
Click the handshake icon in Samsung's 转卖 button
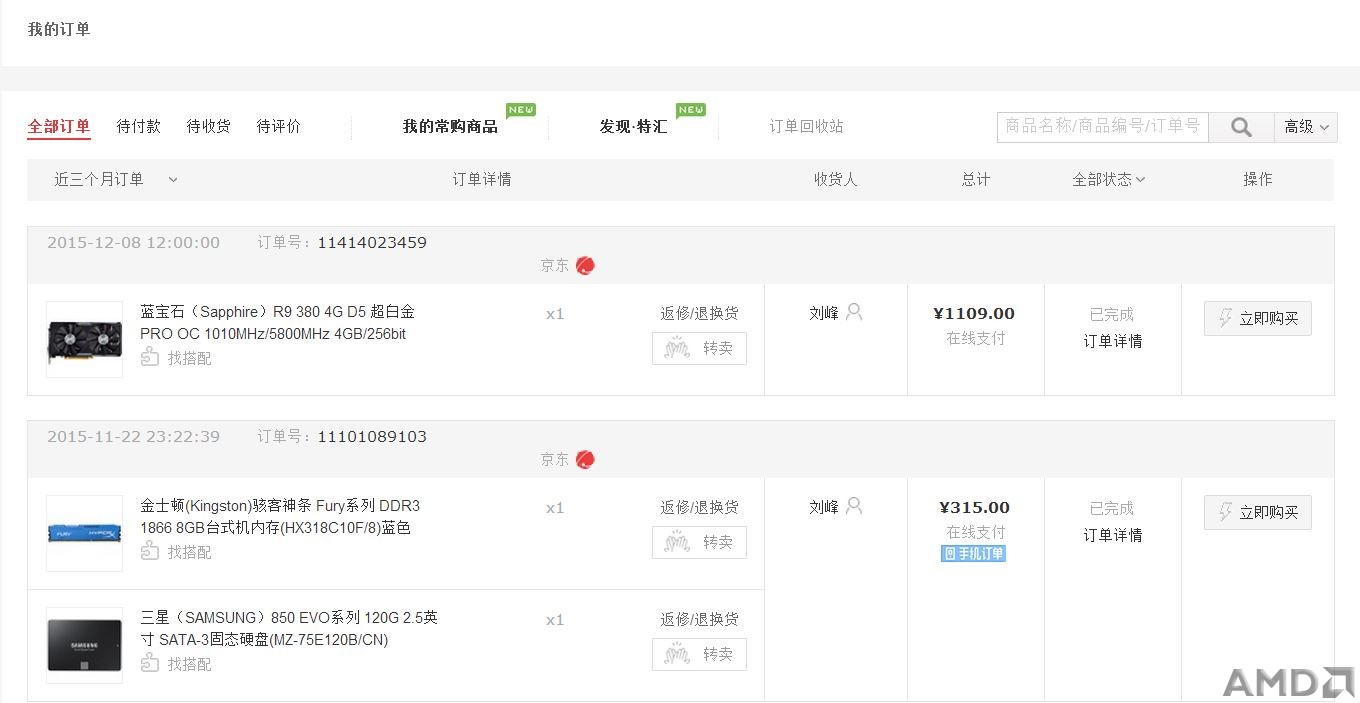click(x=677, y=655)
